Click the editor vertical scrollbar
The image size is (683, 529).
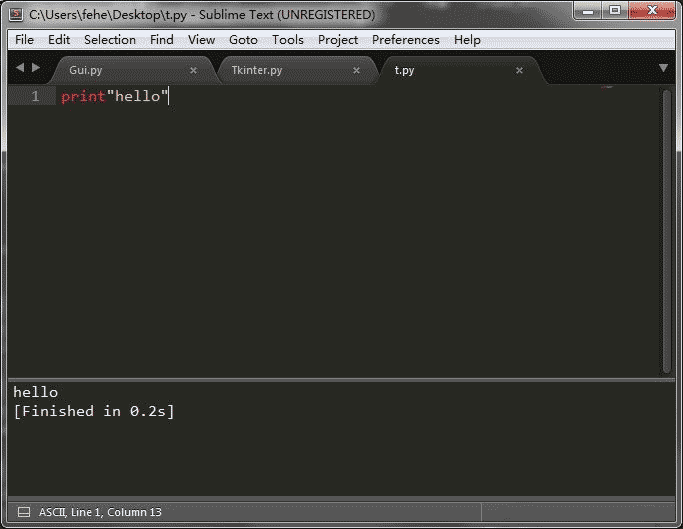click(666, 231)
